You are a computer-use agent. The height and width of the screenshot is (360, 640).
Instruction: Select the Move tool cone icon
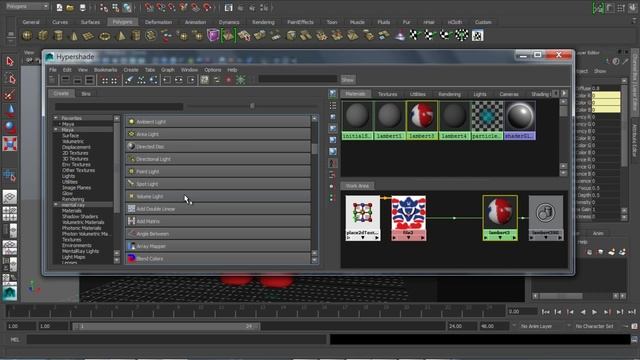10,110
